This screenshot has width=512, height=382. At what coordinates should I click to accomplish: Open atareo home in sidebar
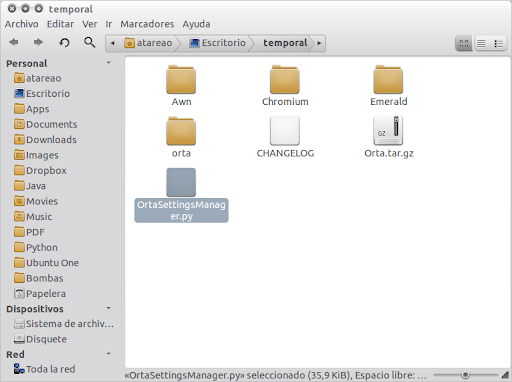(x=38, y=78)
